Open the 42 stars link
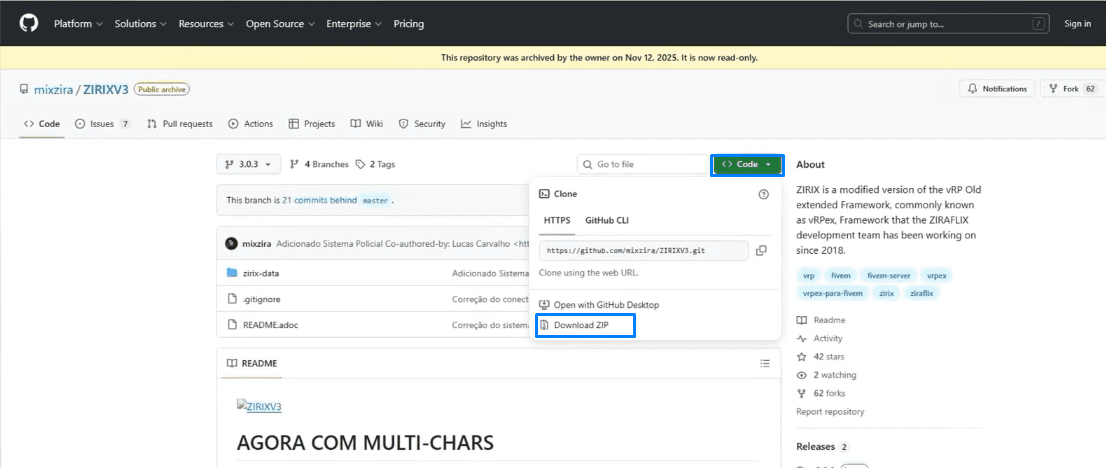Image resolution: width=1106 pixels, height=468 pixels. click(820, 356)
